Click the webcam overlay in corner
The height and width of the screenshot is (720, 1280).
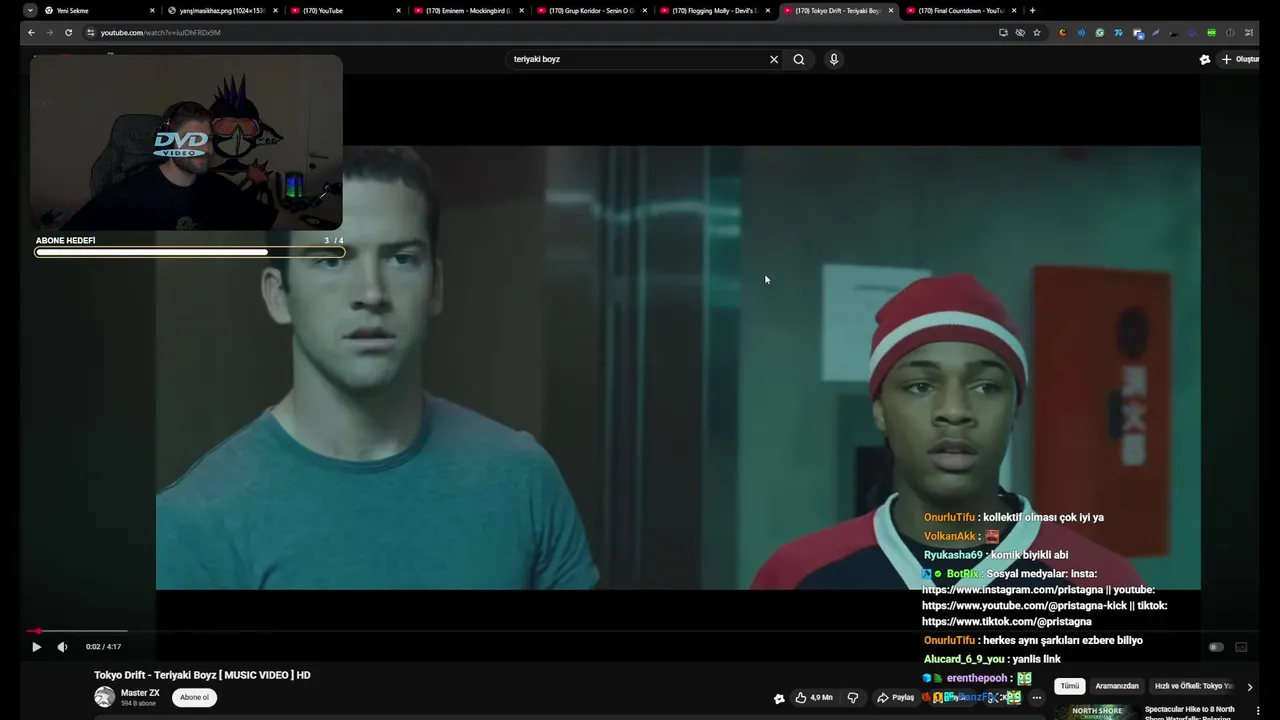pos(186,142)
